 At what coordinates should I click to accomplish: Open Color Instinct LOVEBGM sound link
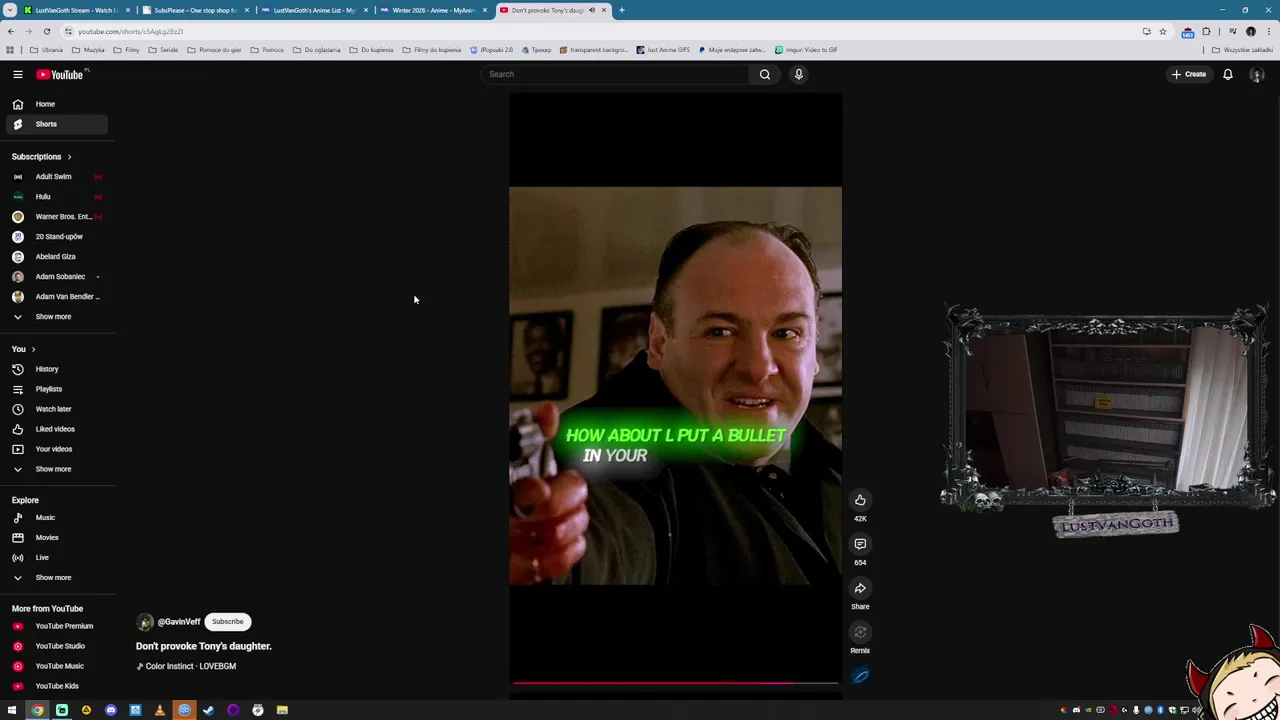click(187, 666)
